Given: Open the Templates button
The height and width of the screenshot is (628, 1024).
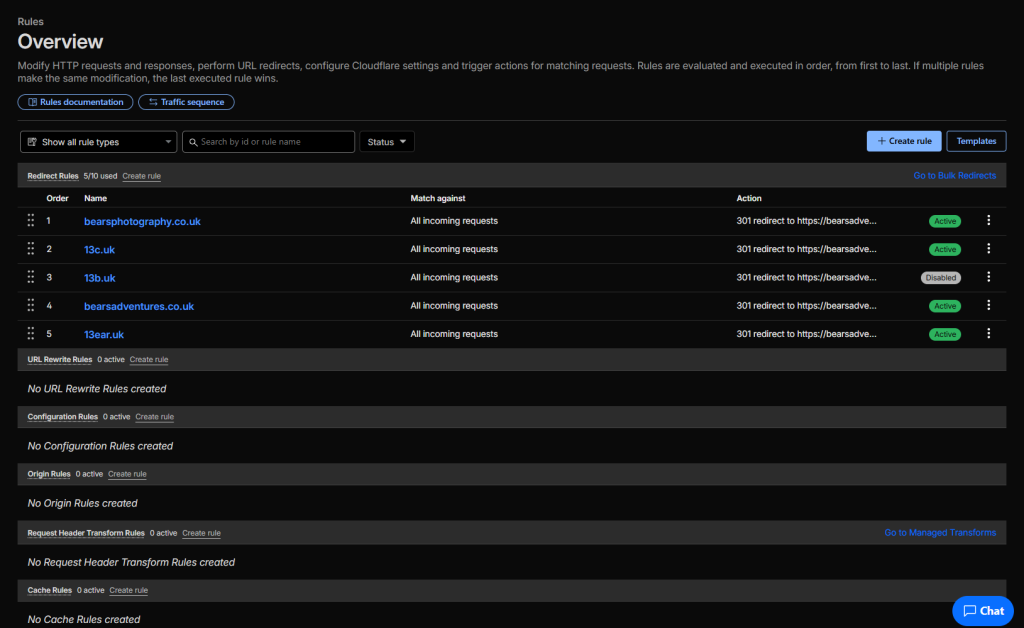Looking at the screenshot, I should [976, 141].
